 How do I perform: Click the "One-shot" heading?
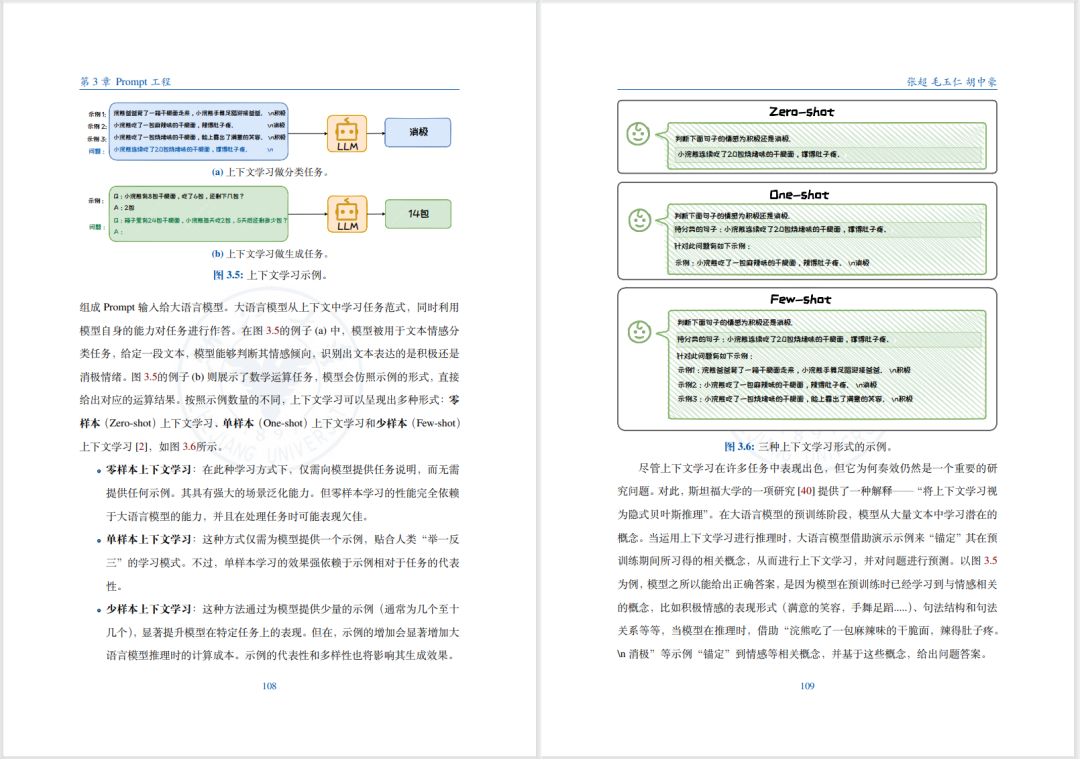pyautogui.click(x=799, y=195)
